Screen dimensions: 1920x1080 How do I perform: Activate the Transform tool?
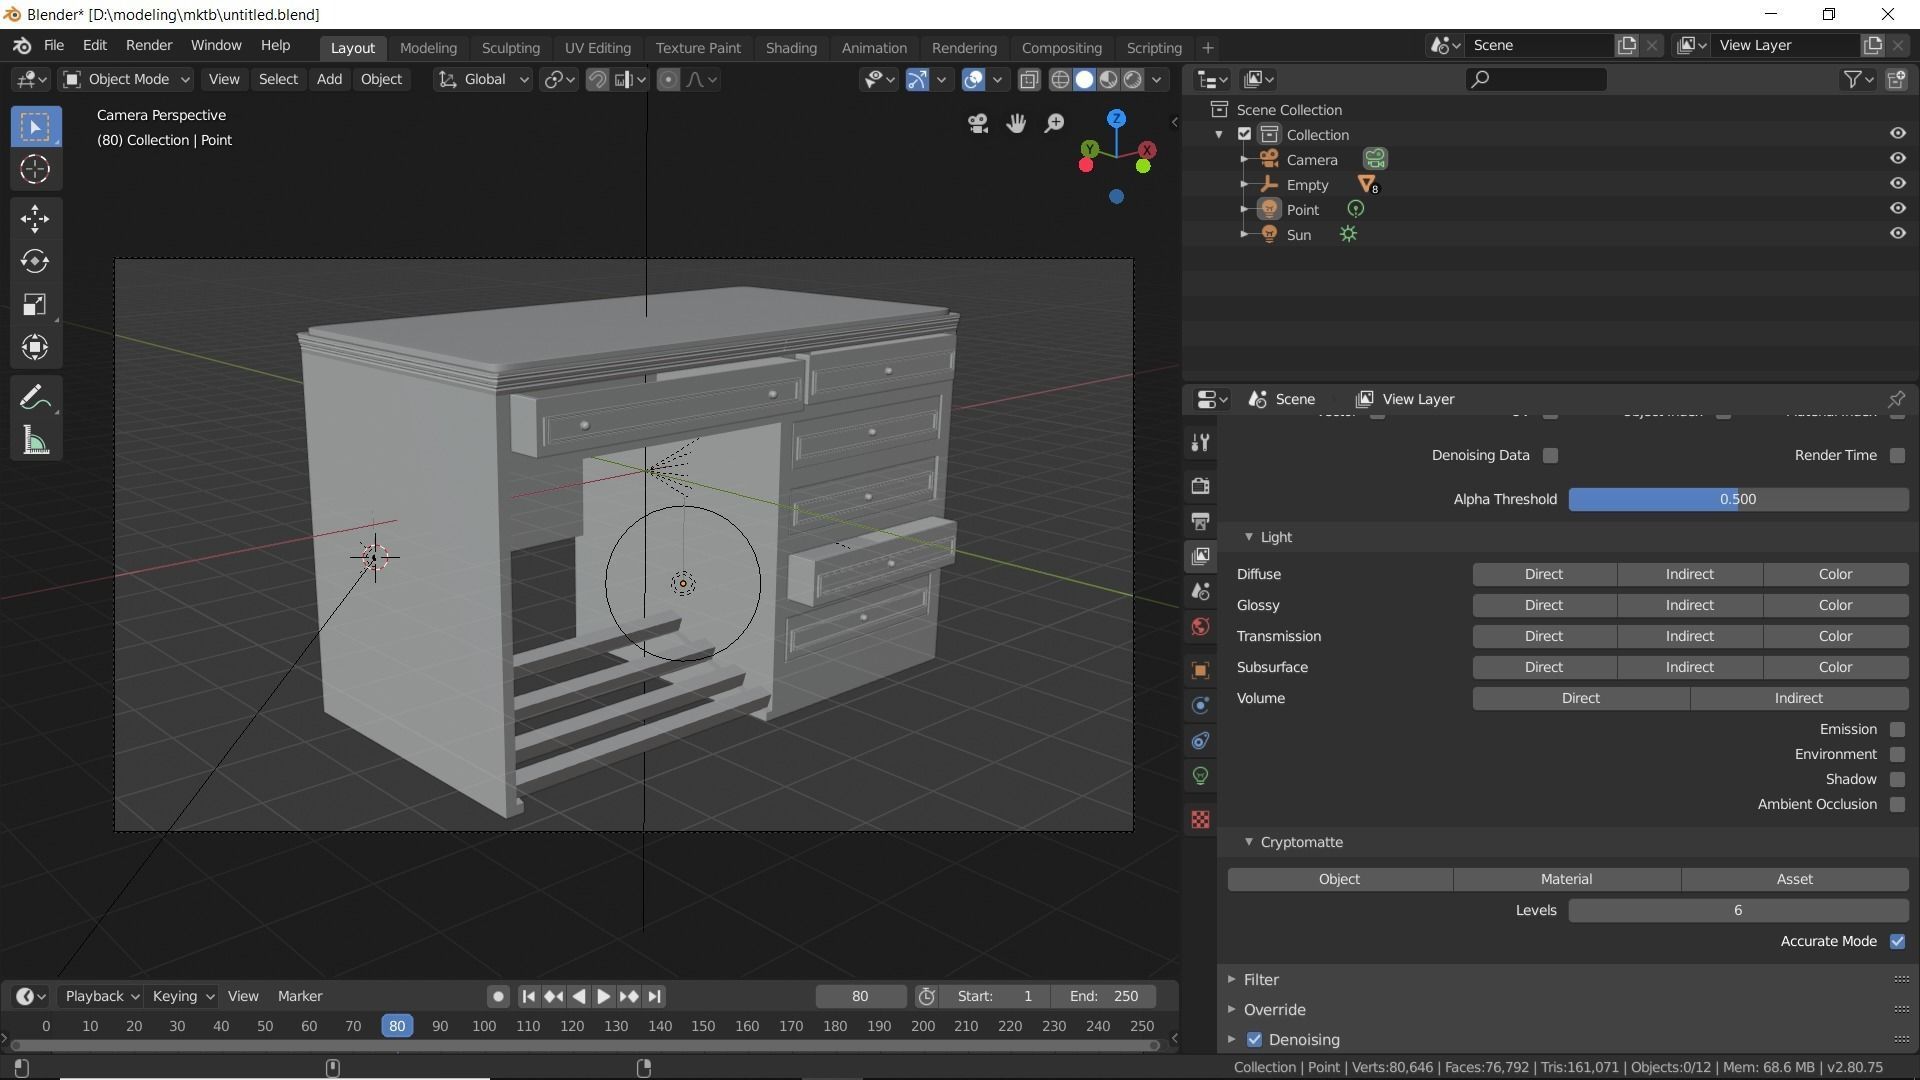pyautogui.click(x=35, y=347)
